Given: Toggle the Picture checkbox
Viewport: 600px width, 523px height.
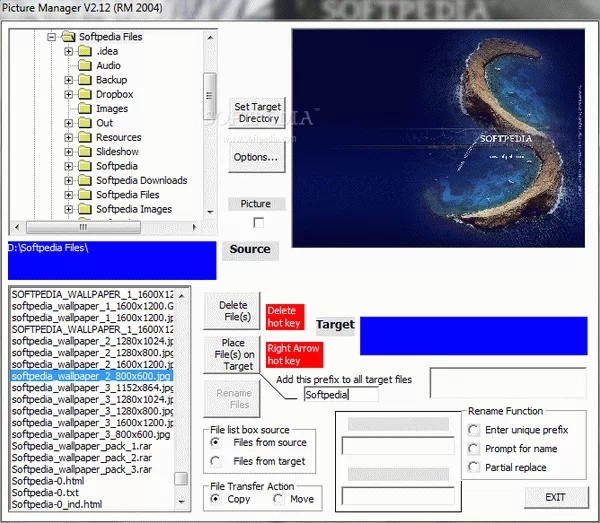Looking at the screenshot, I should (259, 222).
